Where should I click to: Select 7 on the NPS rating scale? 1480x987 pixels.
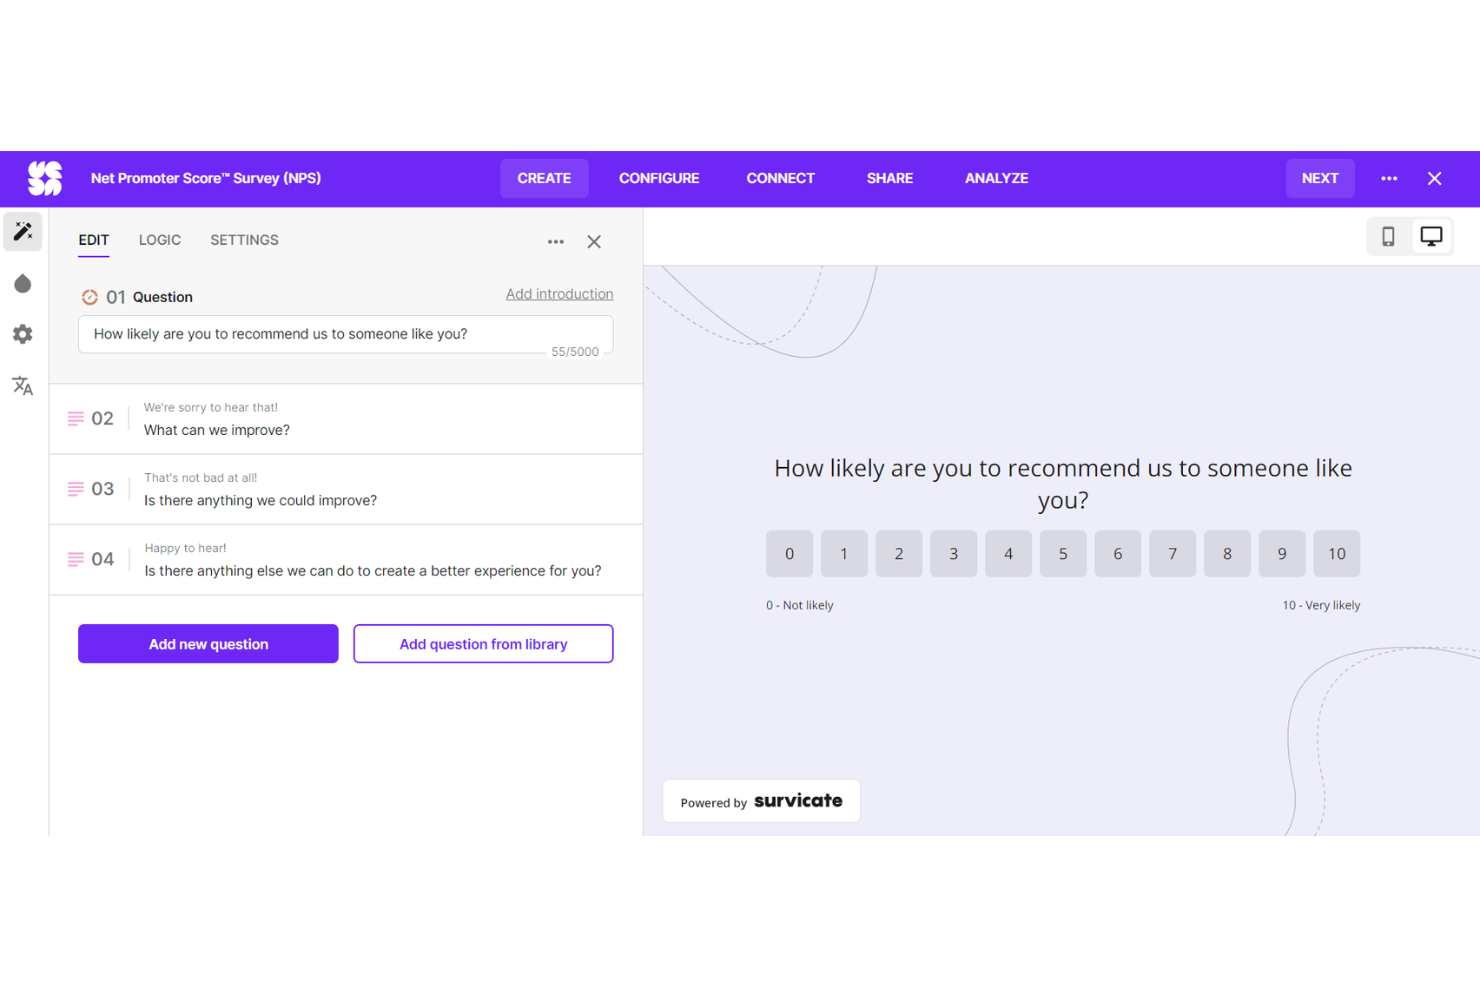tap(1171, 553)
